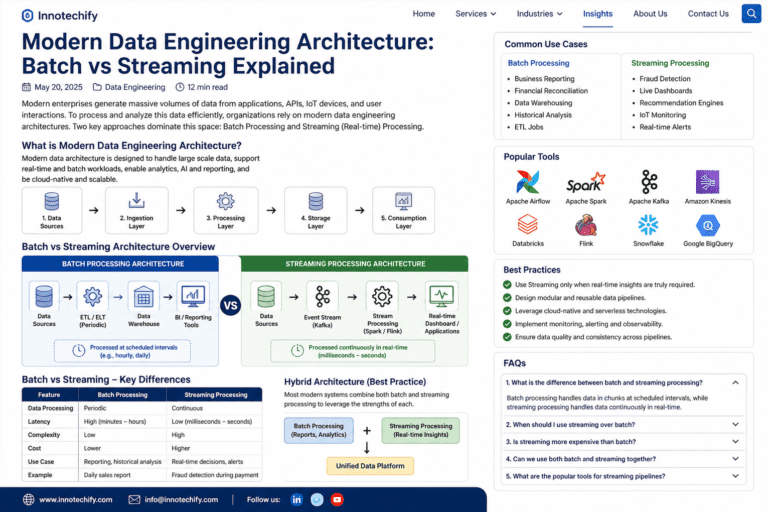Open the LinkedIn follow icon
This screenshot has width=768, height=512.
(296, 500)
